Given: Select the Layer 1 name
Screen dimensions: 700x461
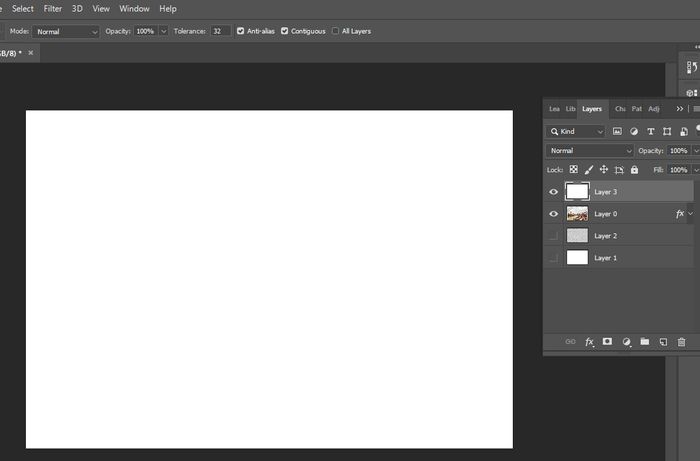Looking at the screenshot, I should point(605,258).
